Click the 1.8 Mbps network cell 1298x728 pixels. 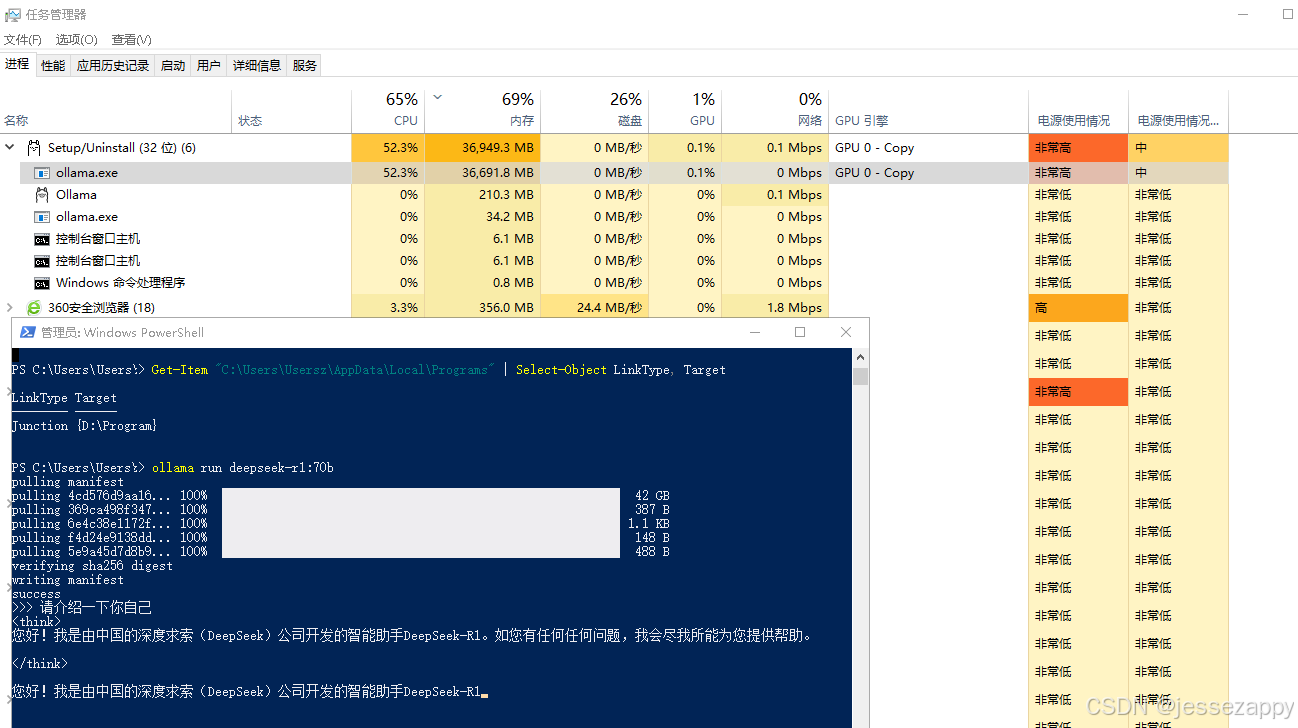(775, 308)
